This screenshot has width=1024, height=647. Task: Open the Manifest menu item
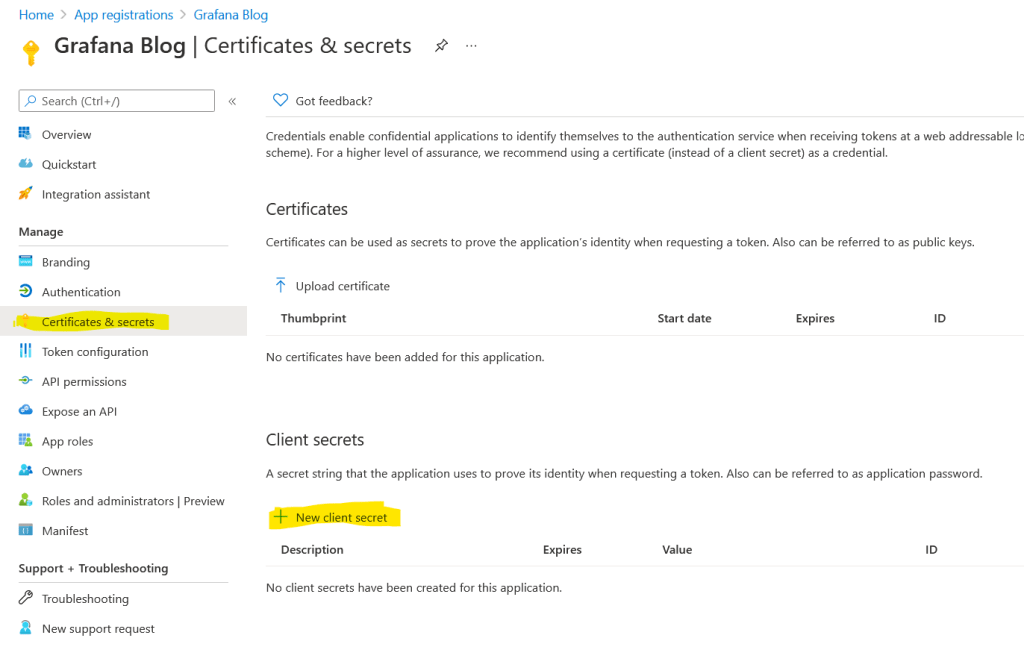coord(65,531)
